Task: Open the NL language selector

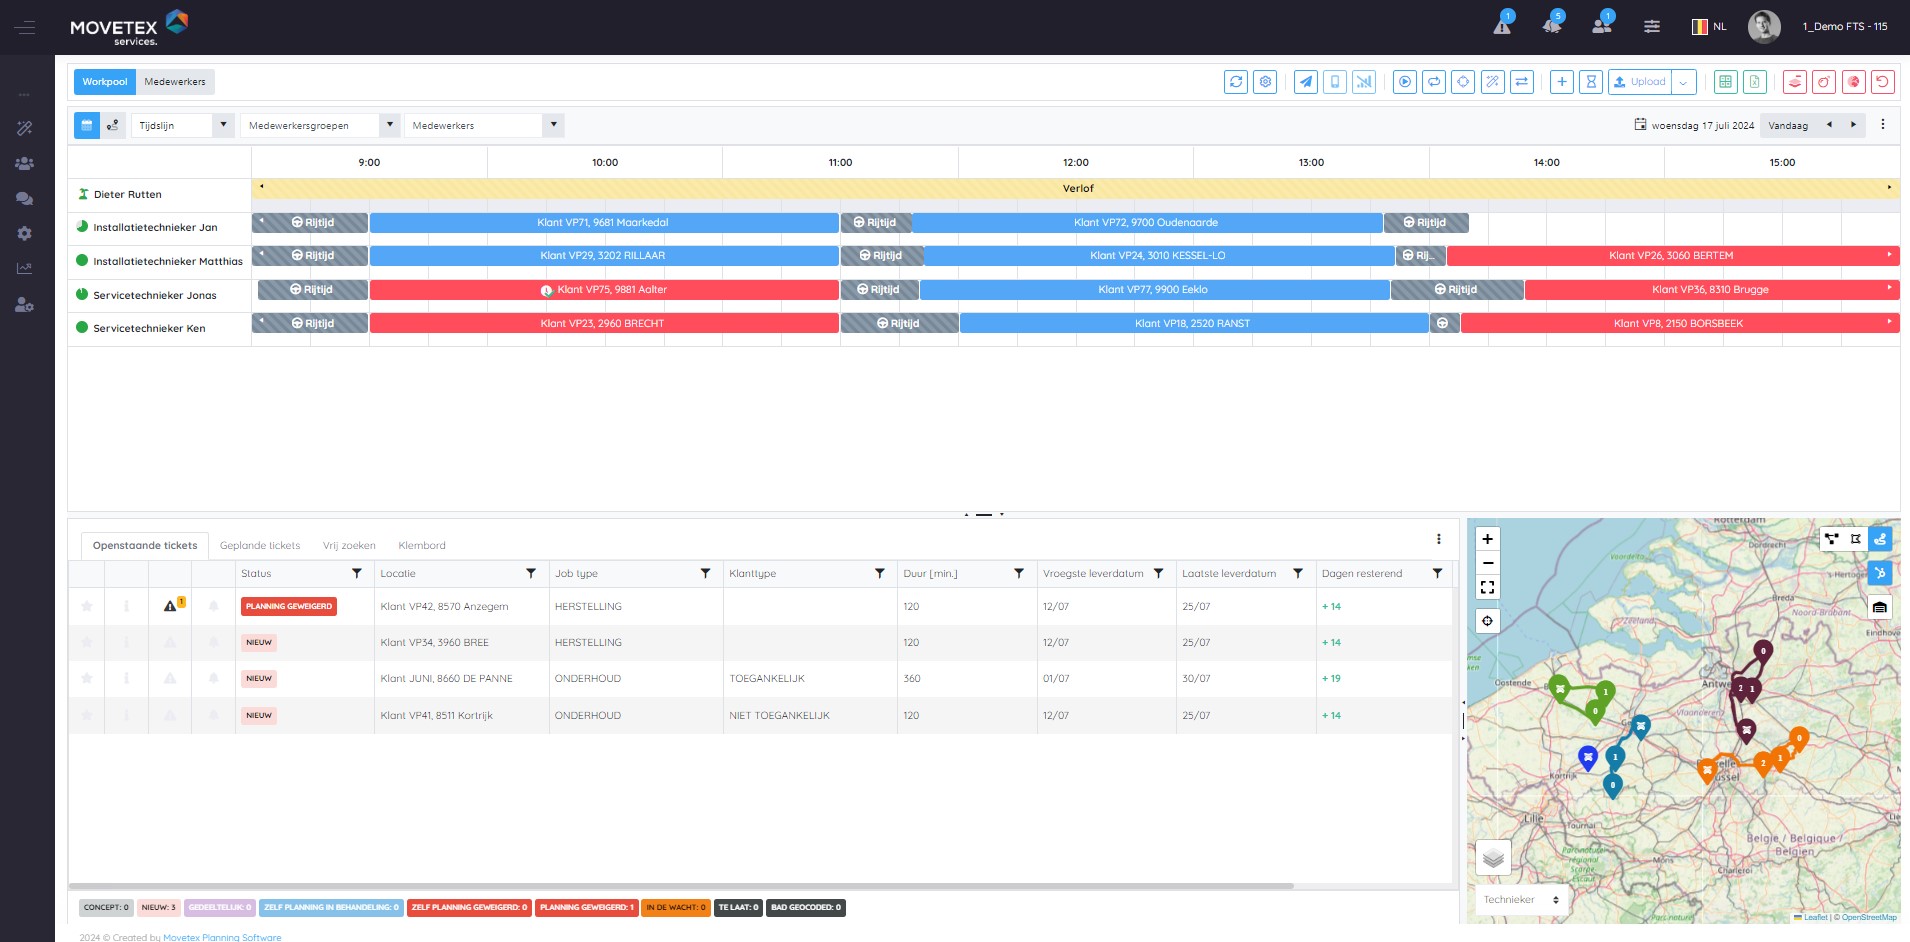Action: 1709,27
